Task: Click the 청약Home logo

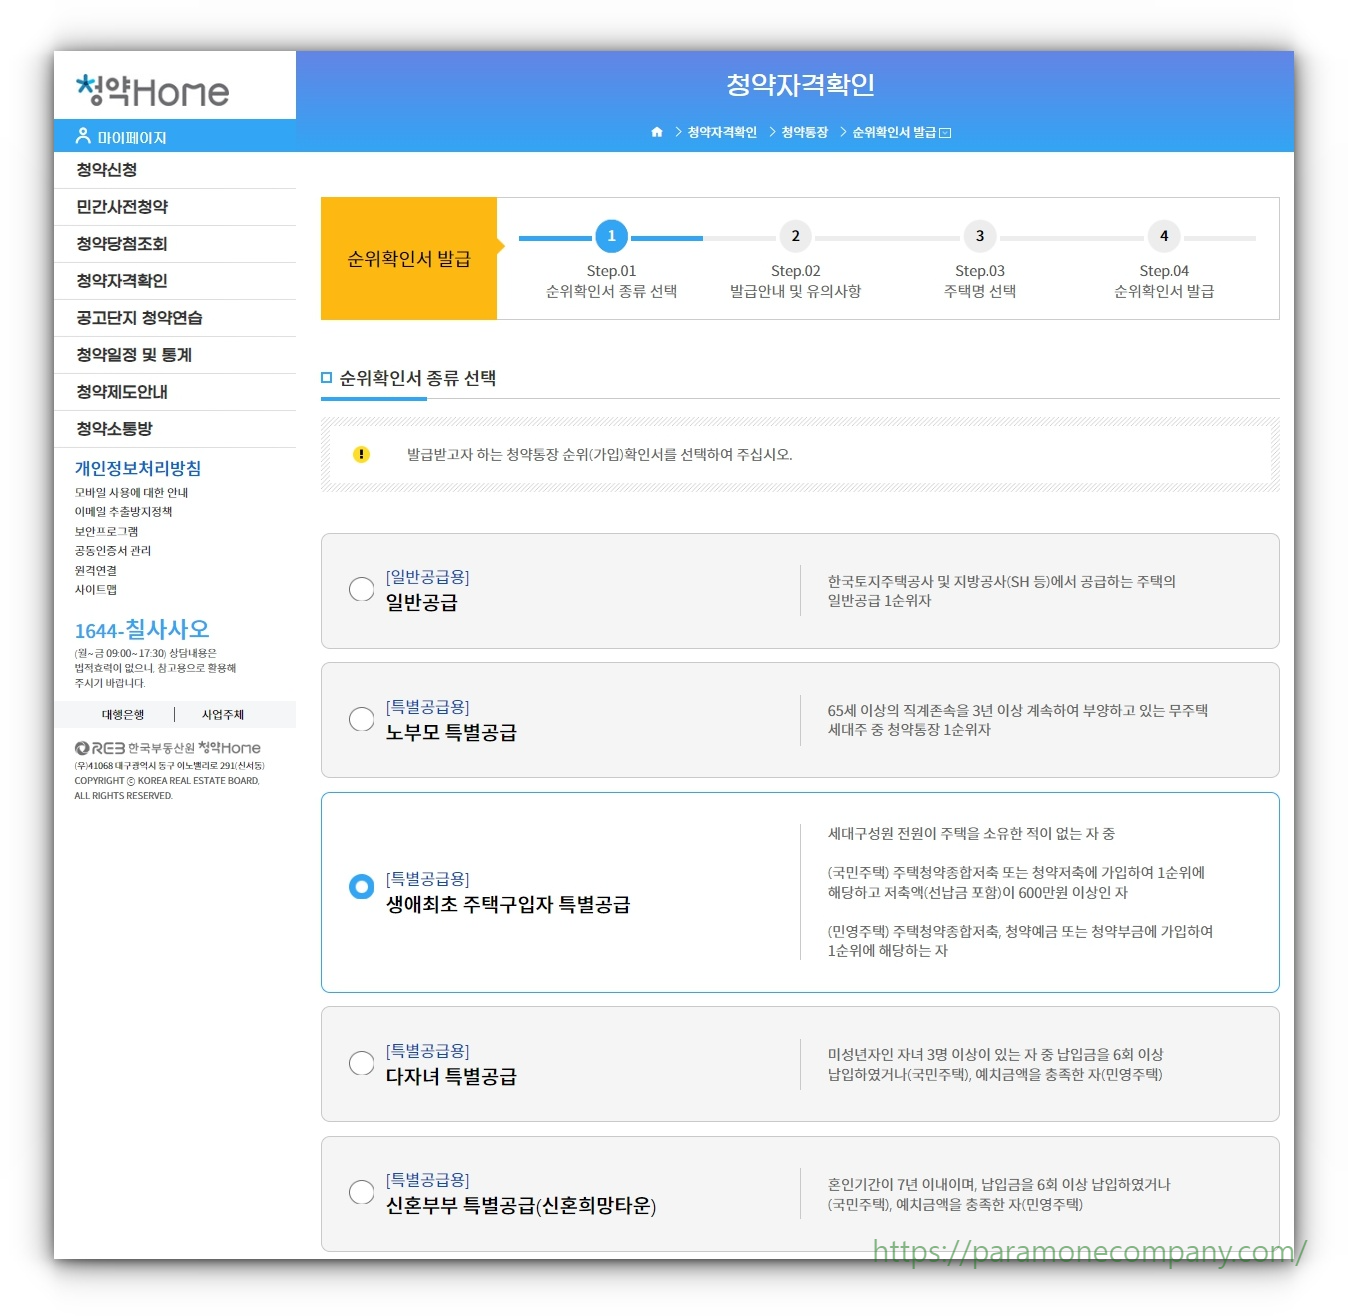Action: tap(153, 90)
